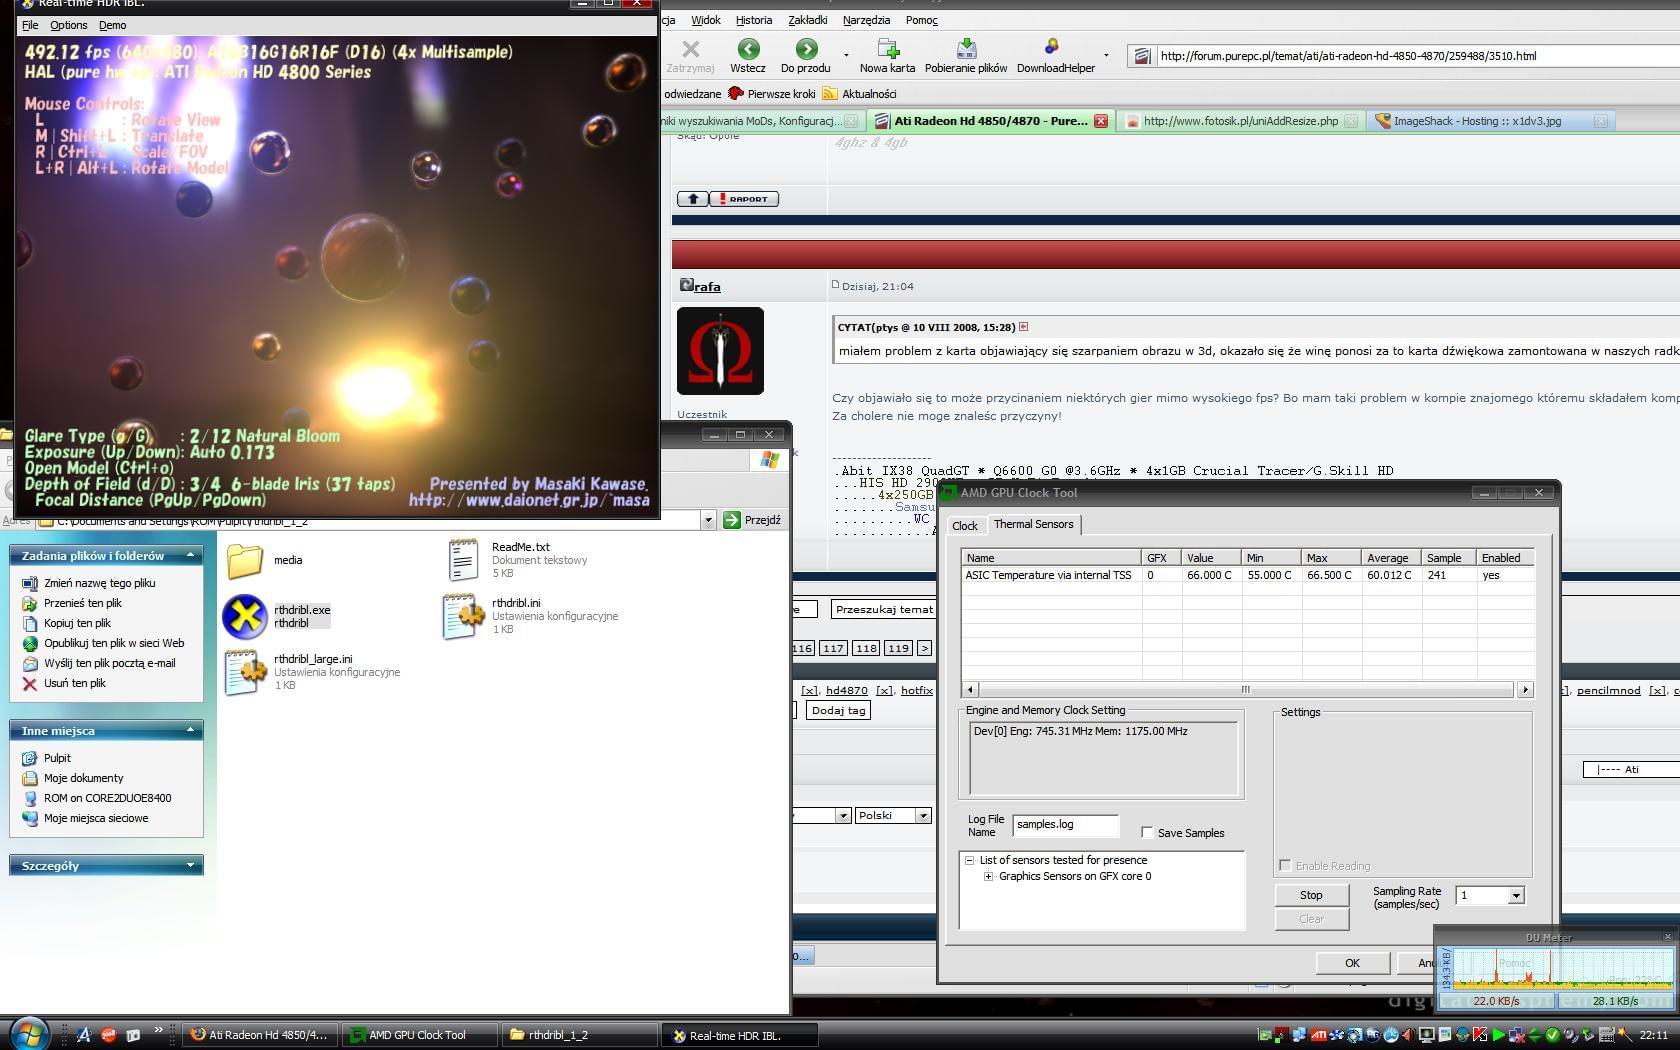
Task: Click the monitor display tray icon
Action: pos(1427,1035)
